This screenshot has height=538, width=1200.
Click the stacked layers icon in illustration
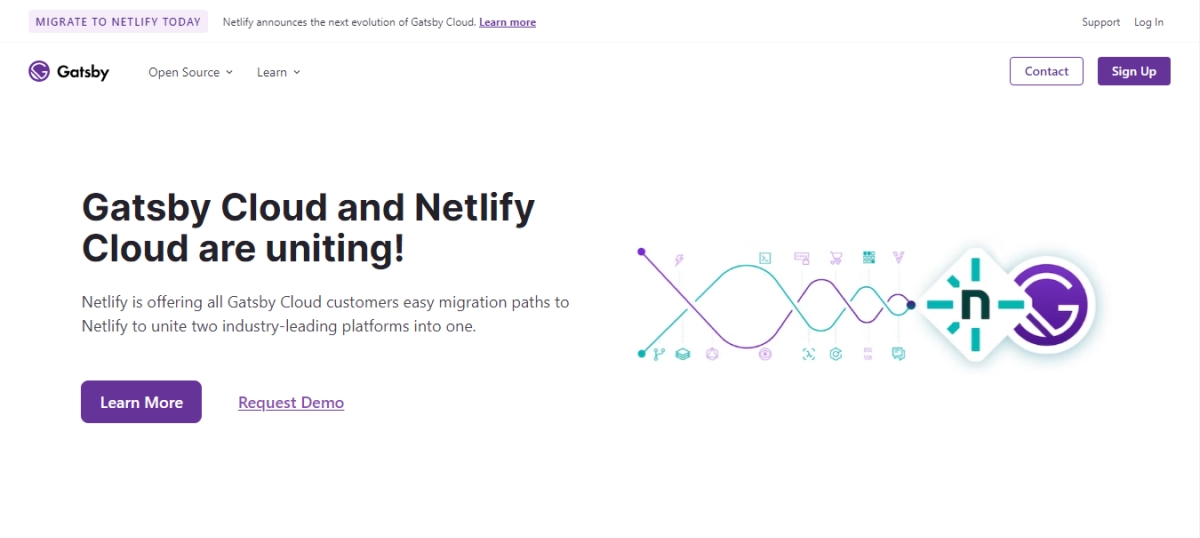point(683,354)
